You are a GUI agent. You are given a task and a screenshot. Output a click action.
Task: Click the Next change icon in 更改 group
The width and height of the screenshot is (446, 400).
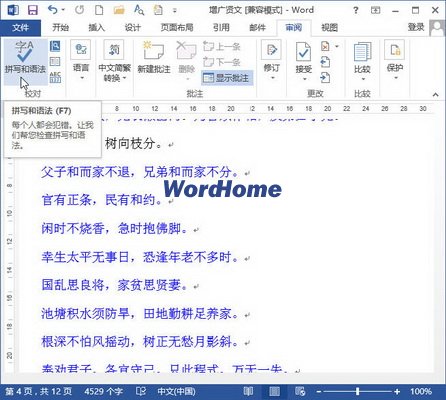coord(325,77)
